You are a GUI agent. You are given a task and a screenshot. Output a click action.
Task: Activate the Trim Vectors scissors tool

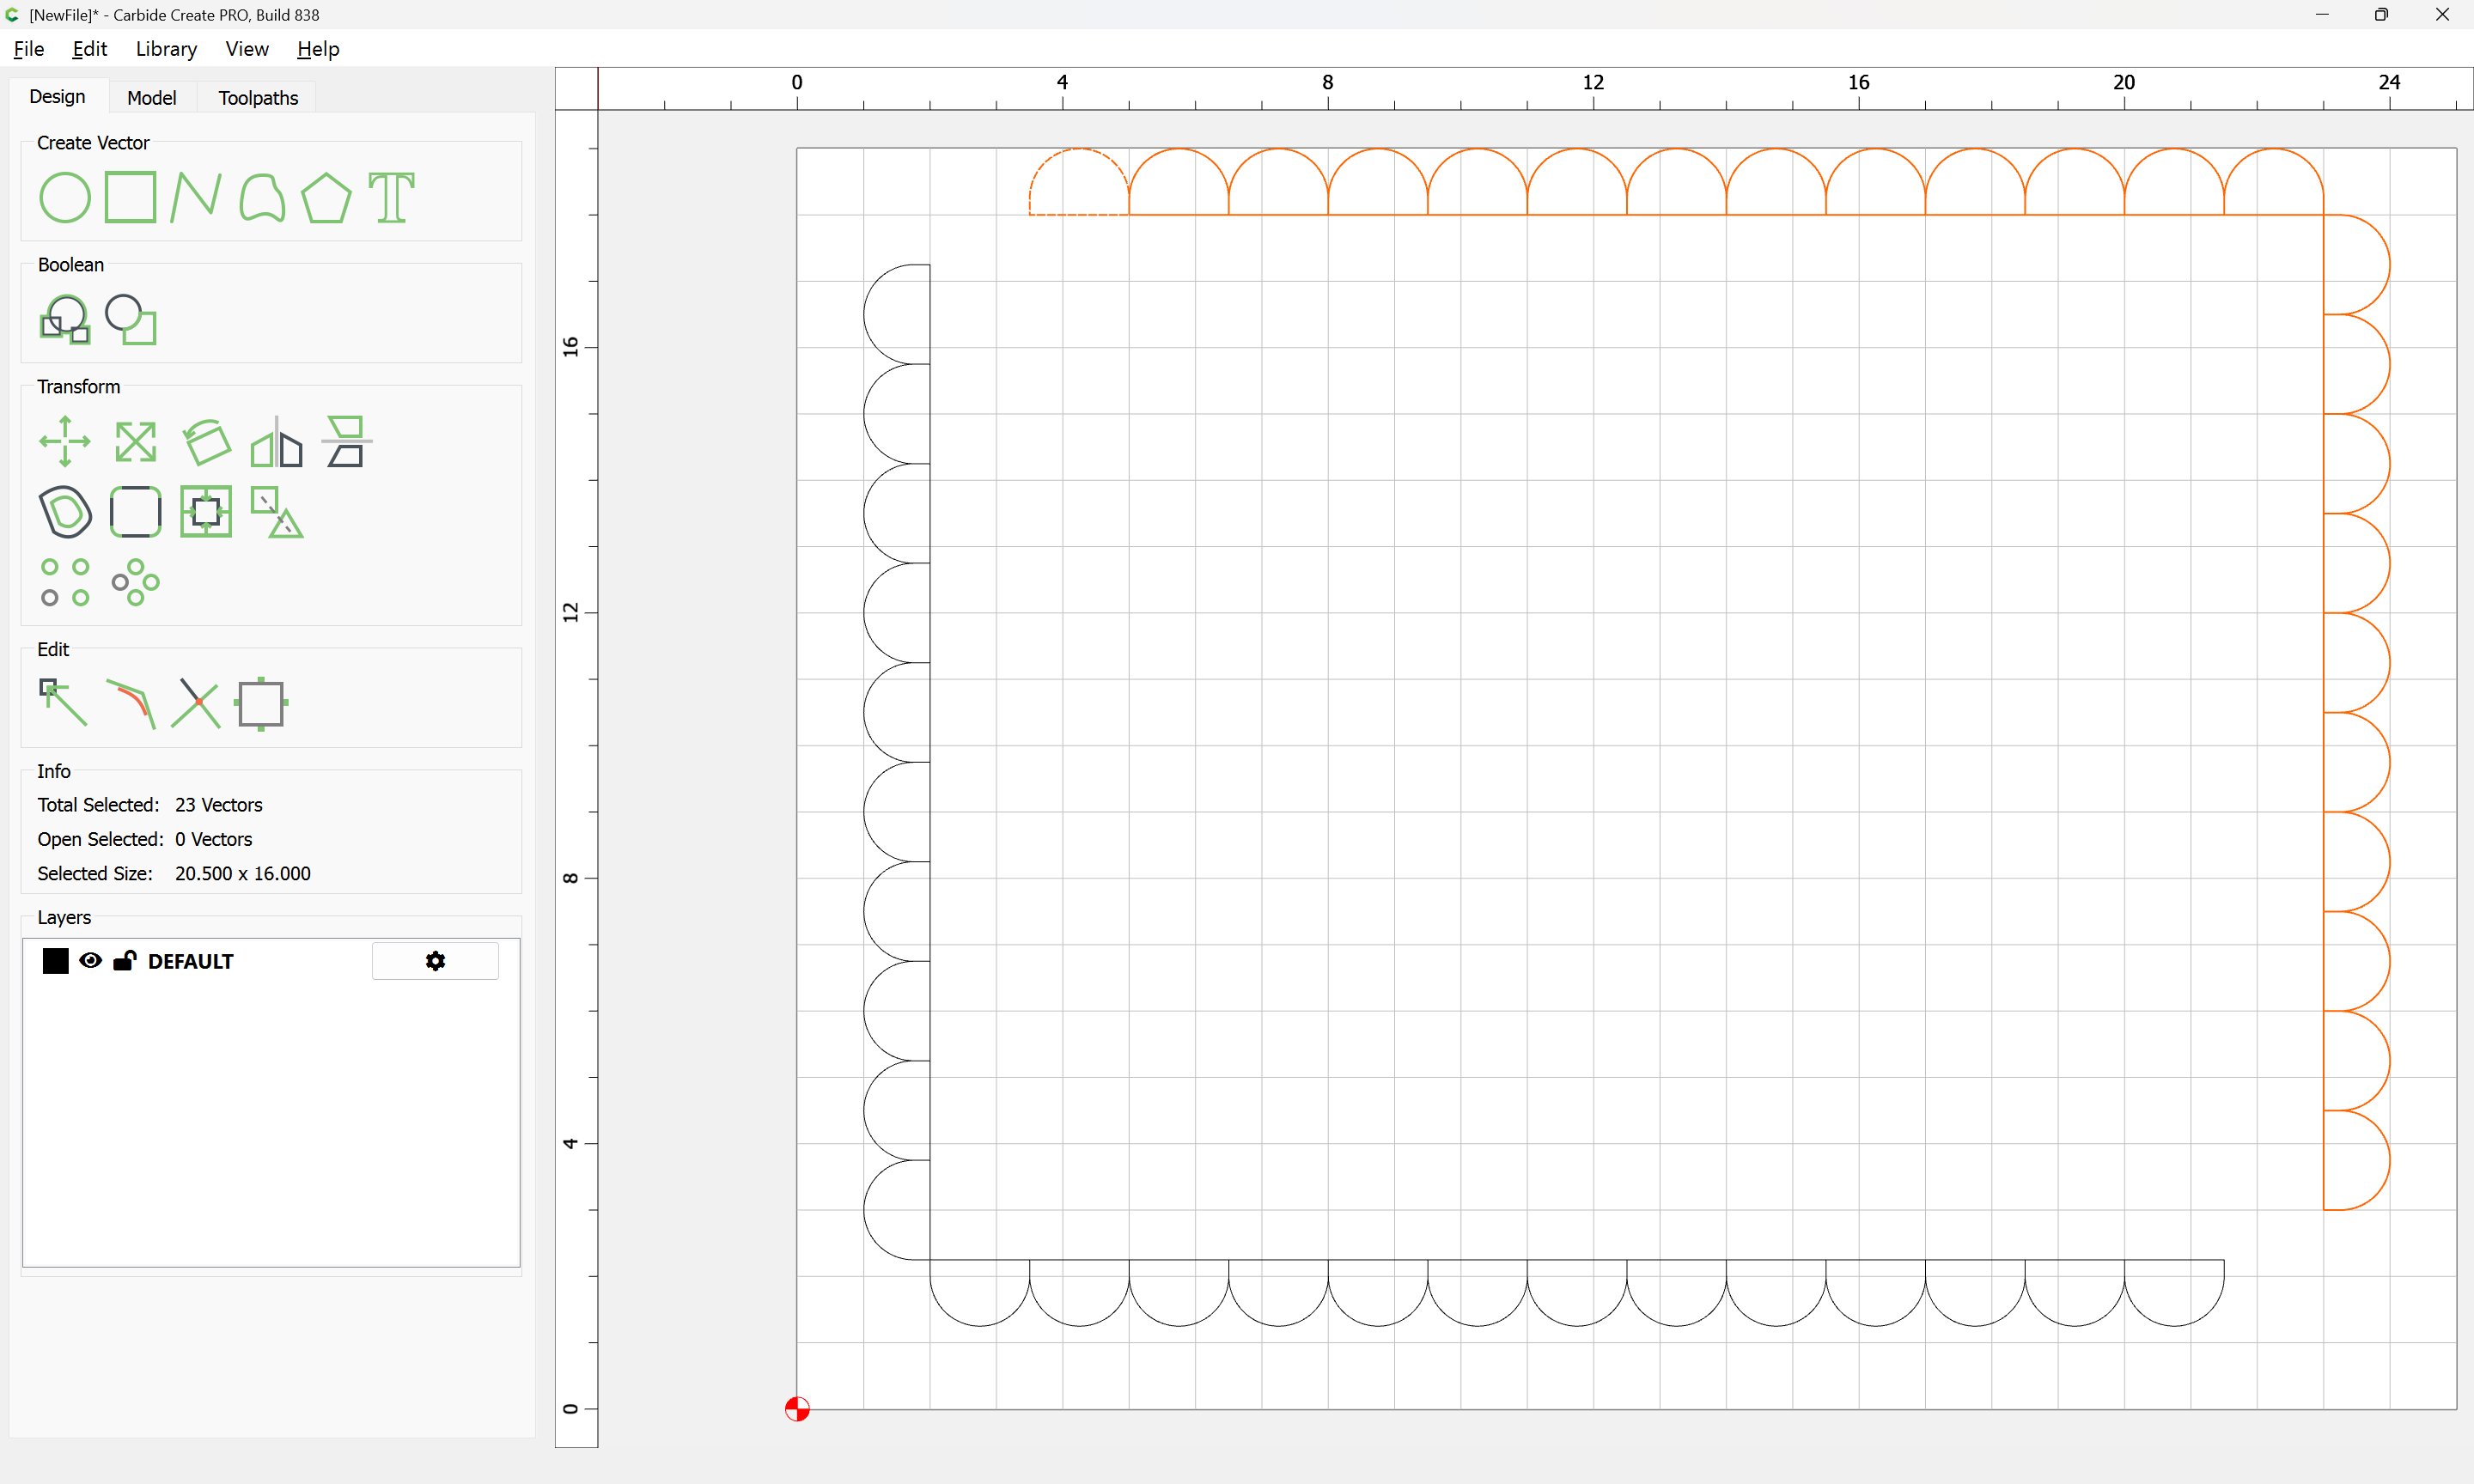tap(195, 703)
